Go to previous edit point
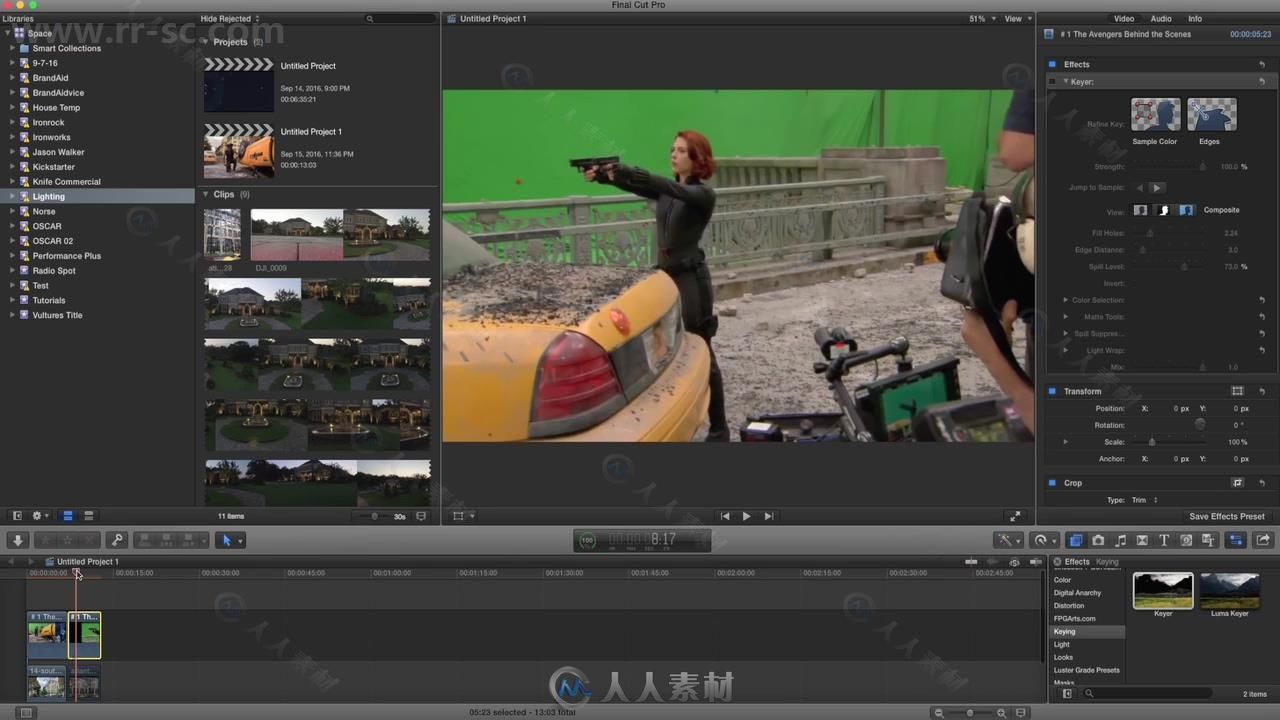1280x720 pixels. 725,516
